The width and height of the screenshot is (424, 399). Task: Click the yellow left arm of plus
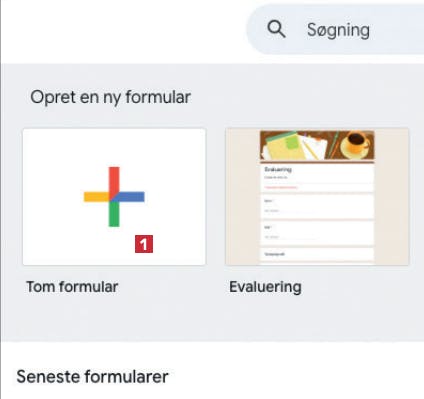[x=96, y=197]
